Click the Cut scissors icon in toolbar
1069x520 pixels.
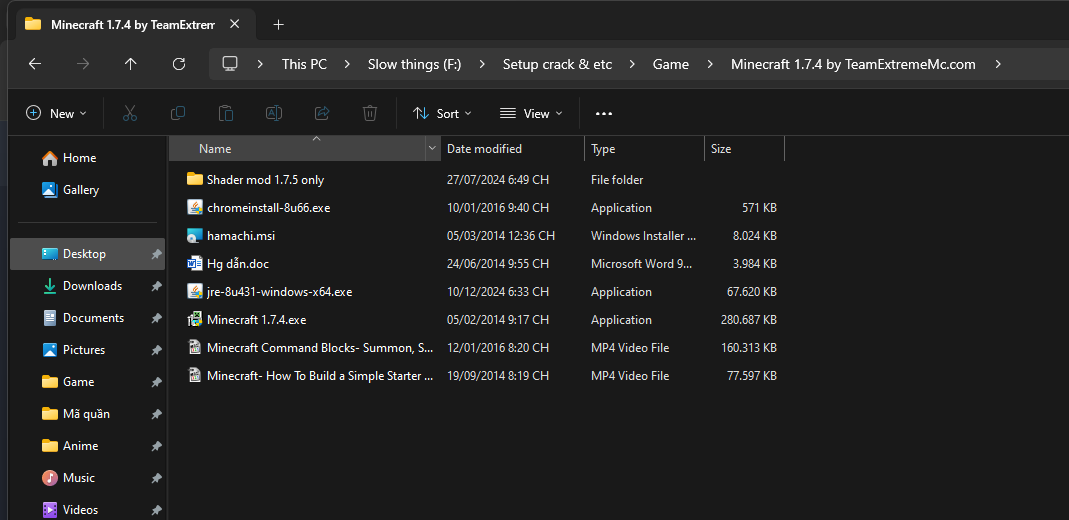129,113
